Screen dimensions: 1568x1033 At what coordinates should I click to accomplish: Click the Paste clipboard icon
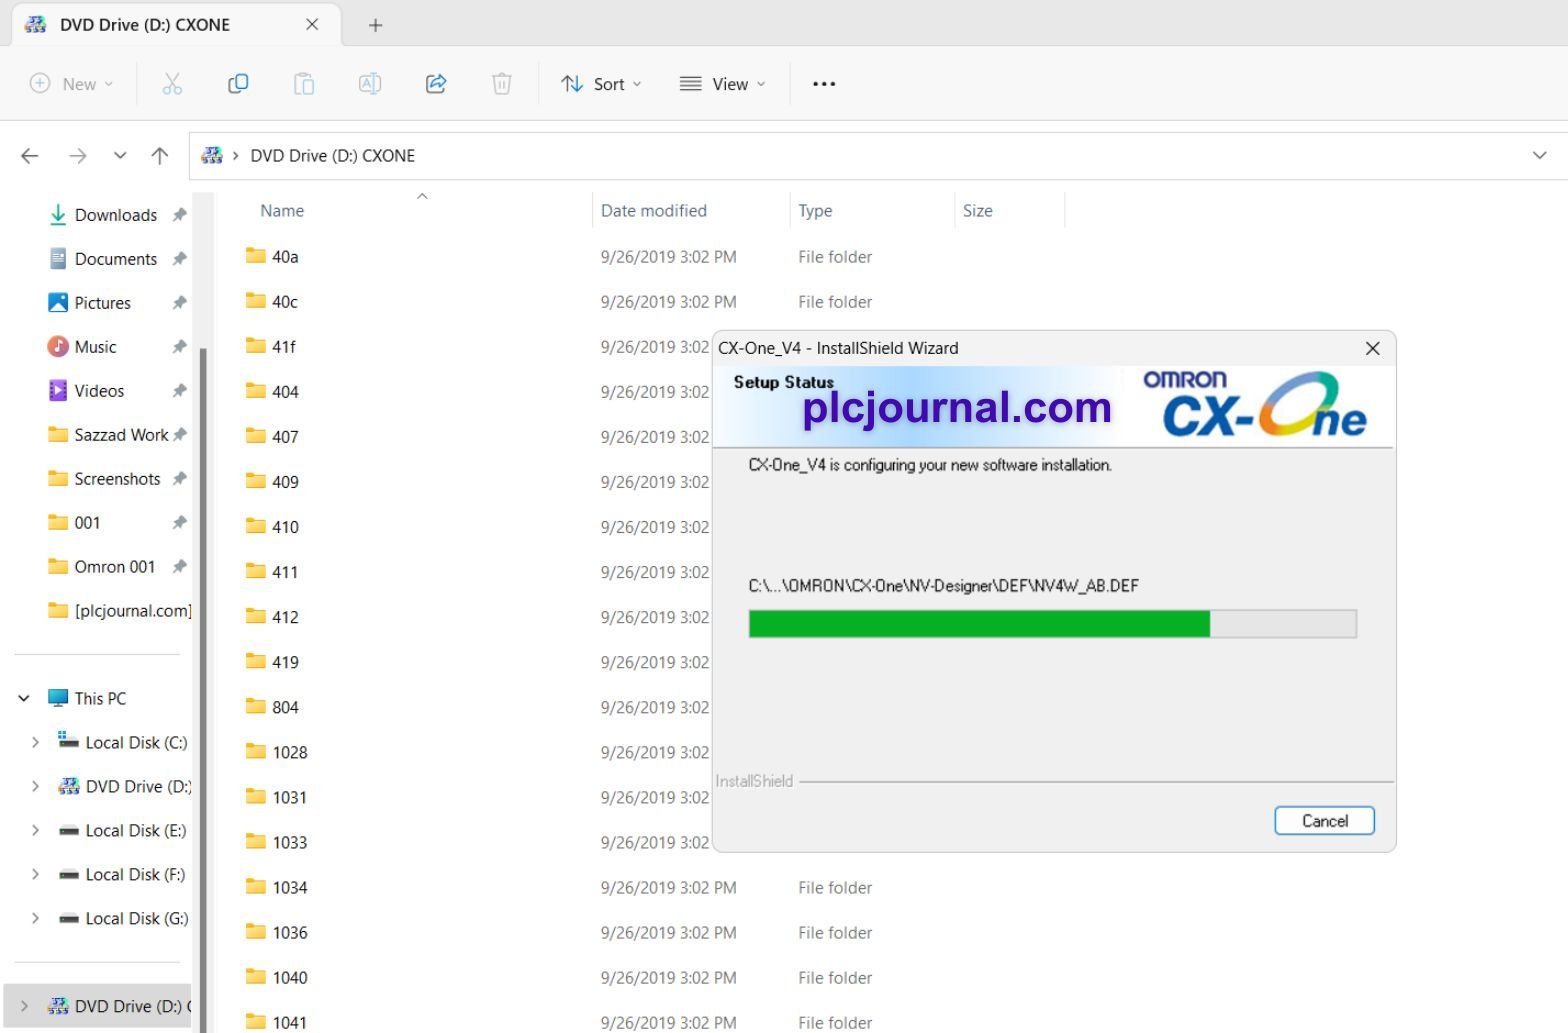pyautogui.click(x=304, y=84)
